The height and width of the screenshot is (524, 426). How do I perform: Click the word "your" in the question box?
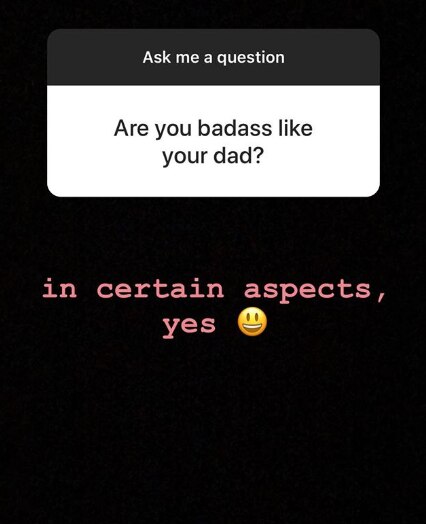click(184, 158)
